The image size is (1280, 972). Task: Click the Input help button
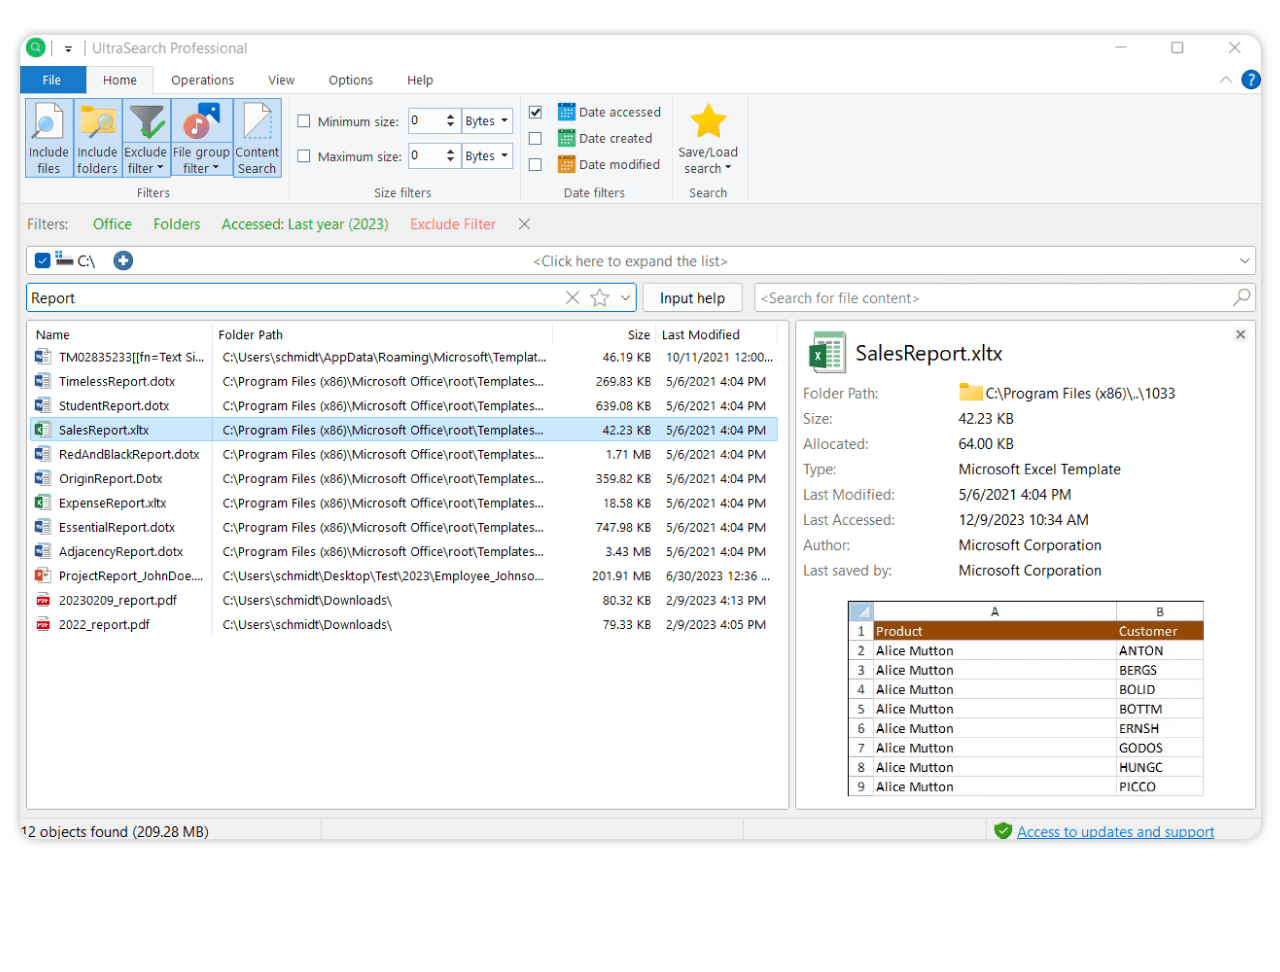tap(692, 297)
